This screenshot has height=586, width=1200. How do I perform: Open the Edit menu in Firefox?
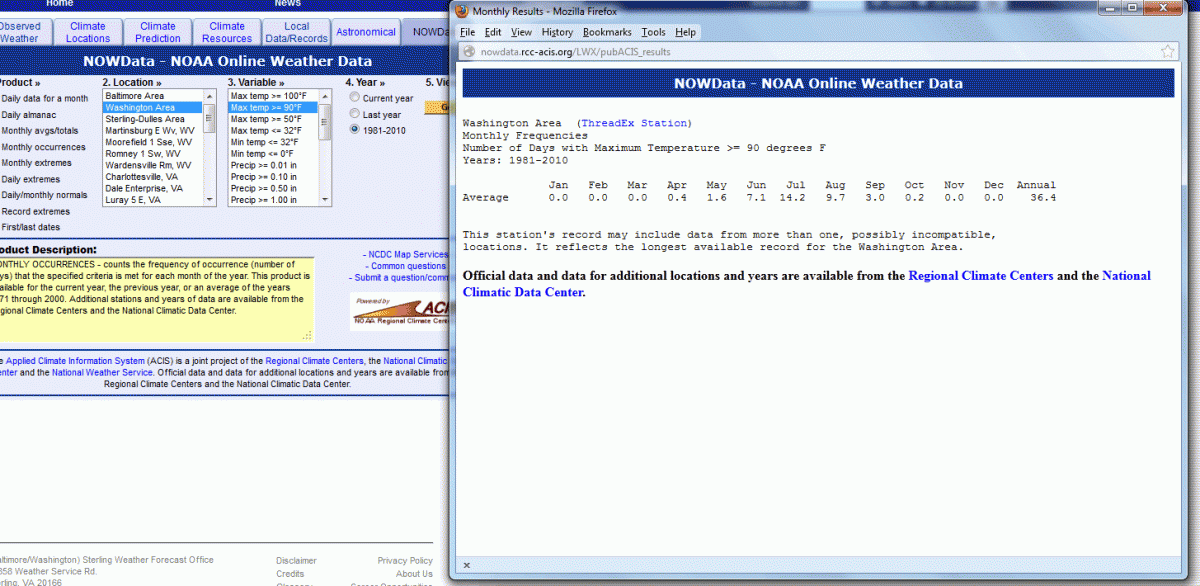click(493, 32)
